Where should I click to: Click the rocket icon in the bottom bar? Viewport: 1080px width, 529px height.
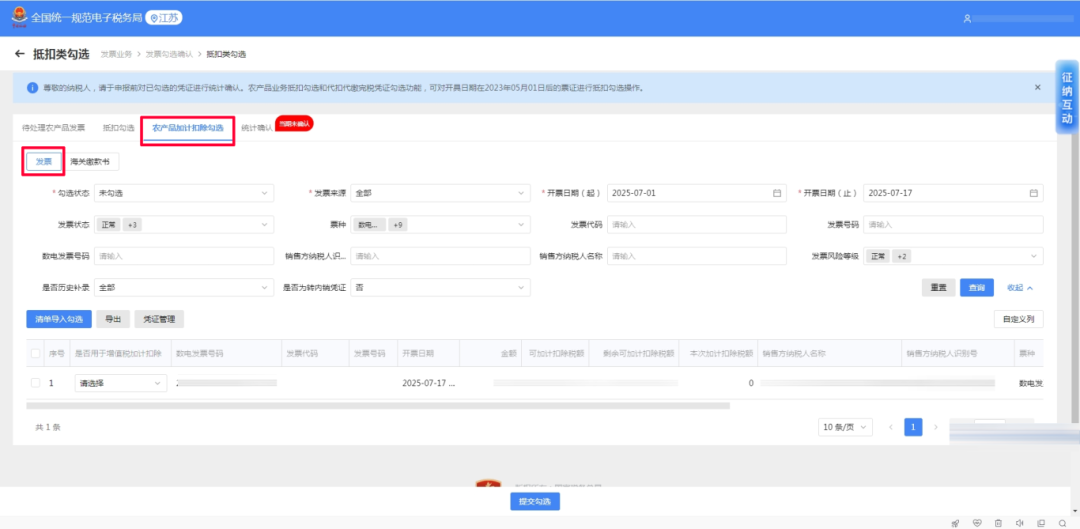tap(955, 523)
